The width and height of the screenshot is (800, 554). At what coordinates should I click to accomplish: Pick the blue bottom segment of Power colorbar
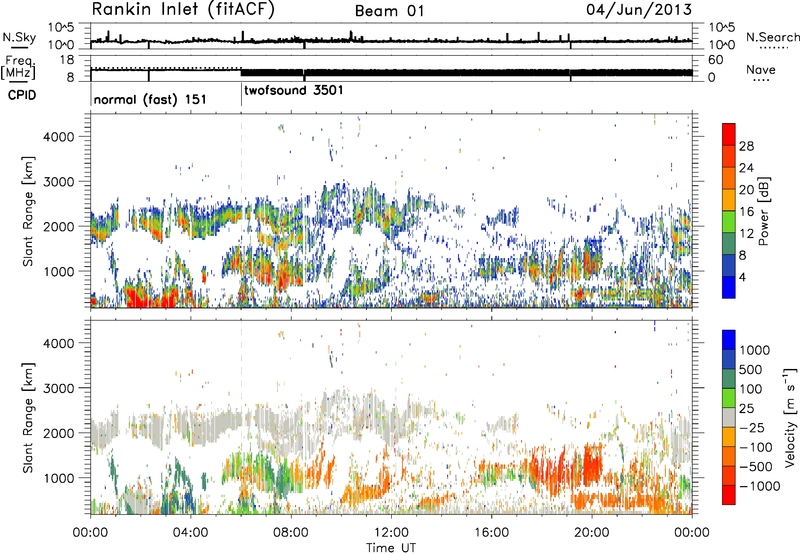(729, 287)
